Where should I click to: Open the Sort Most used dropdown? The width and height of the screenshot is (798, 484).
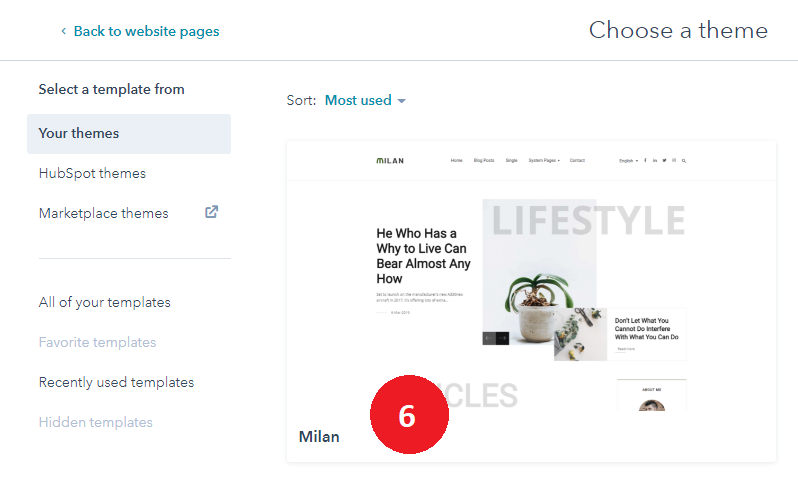coord(365,100)
